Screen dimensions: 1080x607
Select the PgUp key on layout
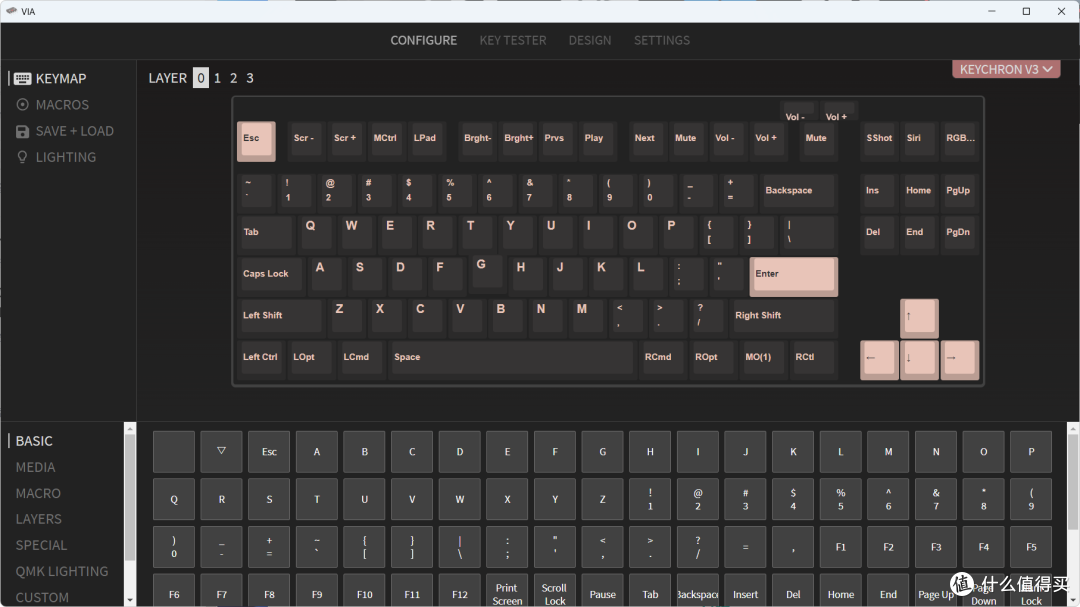click(959, 191)
